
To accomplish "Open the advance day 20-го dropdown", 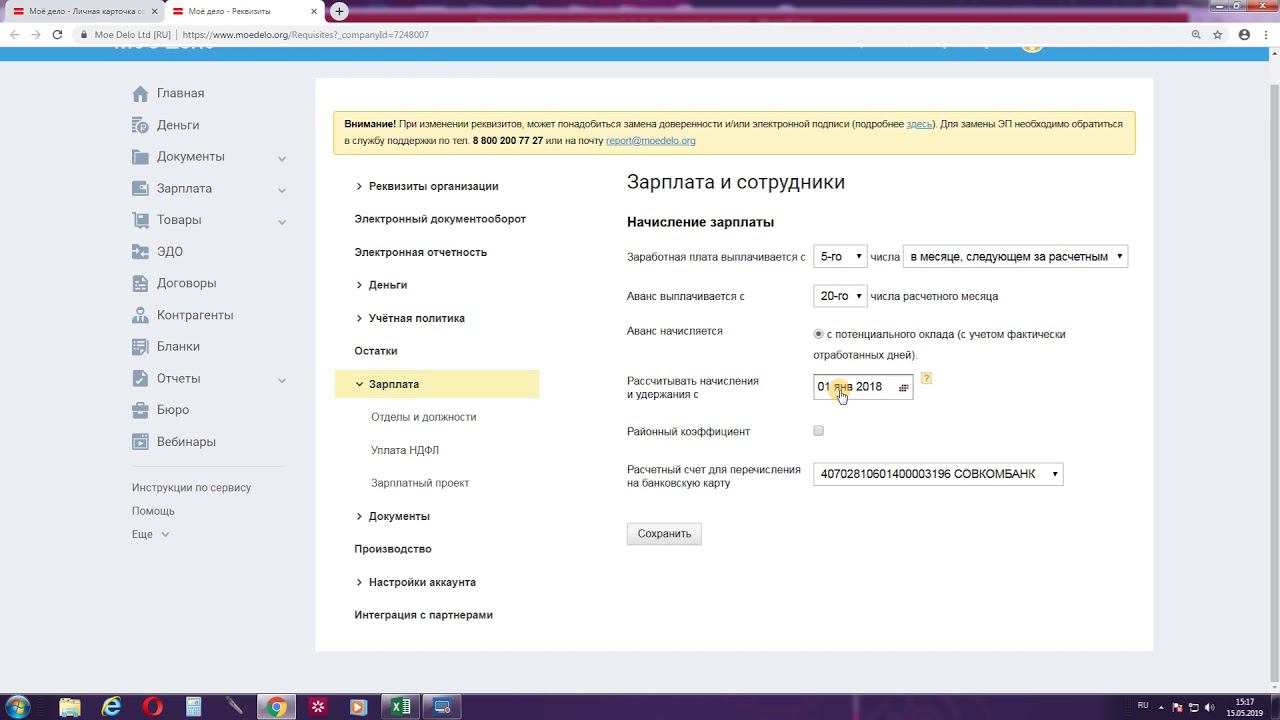I will [x=840, y=296].
